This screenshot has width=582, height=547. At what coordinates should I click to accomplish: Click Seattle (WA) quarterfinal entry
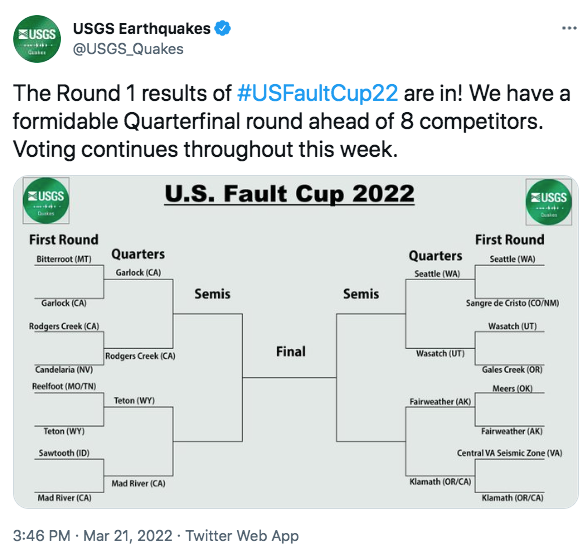437,274
